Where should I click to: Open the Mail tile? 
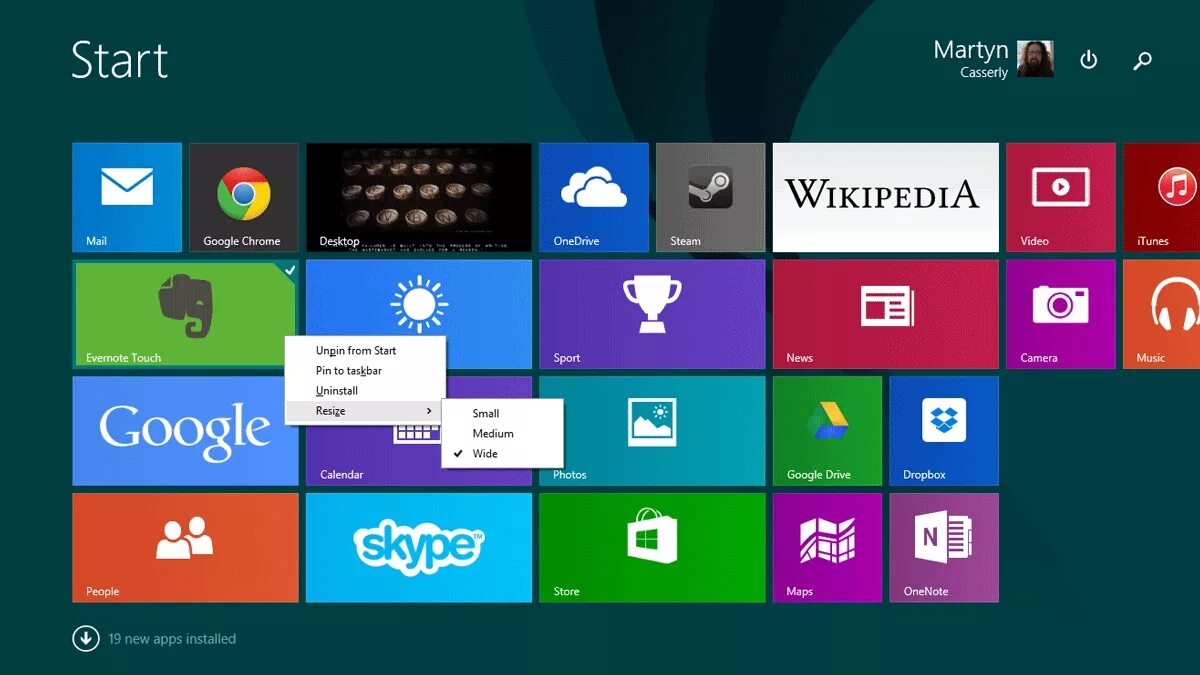pyautogui.click(x=127, y=197)
